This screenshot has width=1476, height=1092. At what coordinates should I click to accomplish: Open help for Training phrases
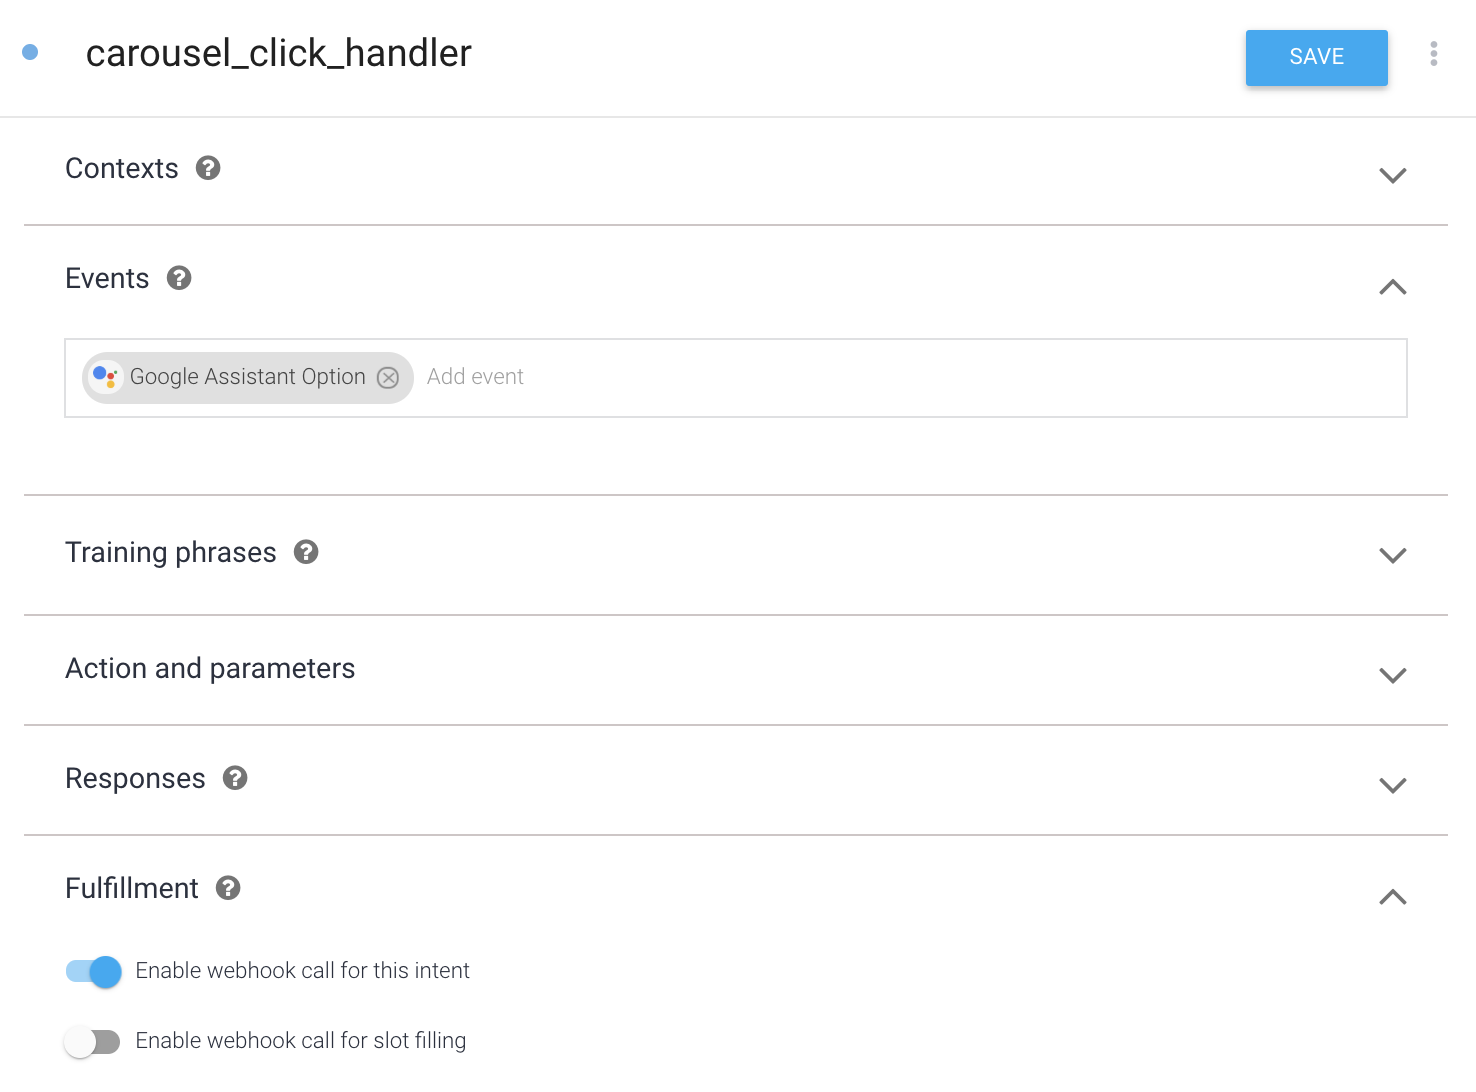[306, 552]
